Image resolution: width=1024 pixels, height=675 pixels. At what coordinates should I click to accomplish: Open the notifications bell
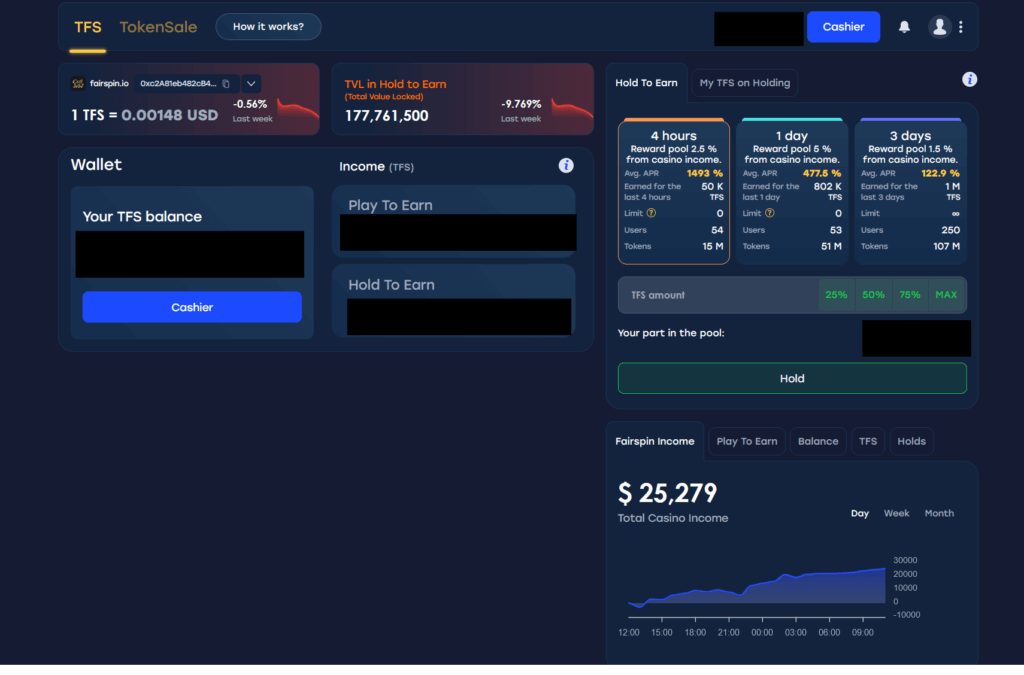[904, 27]
